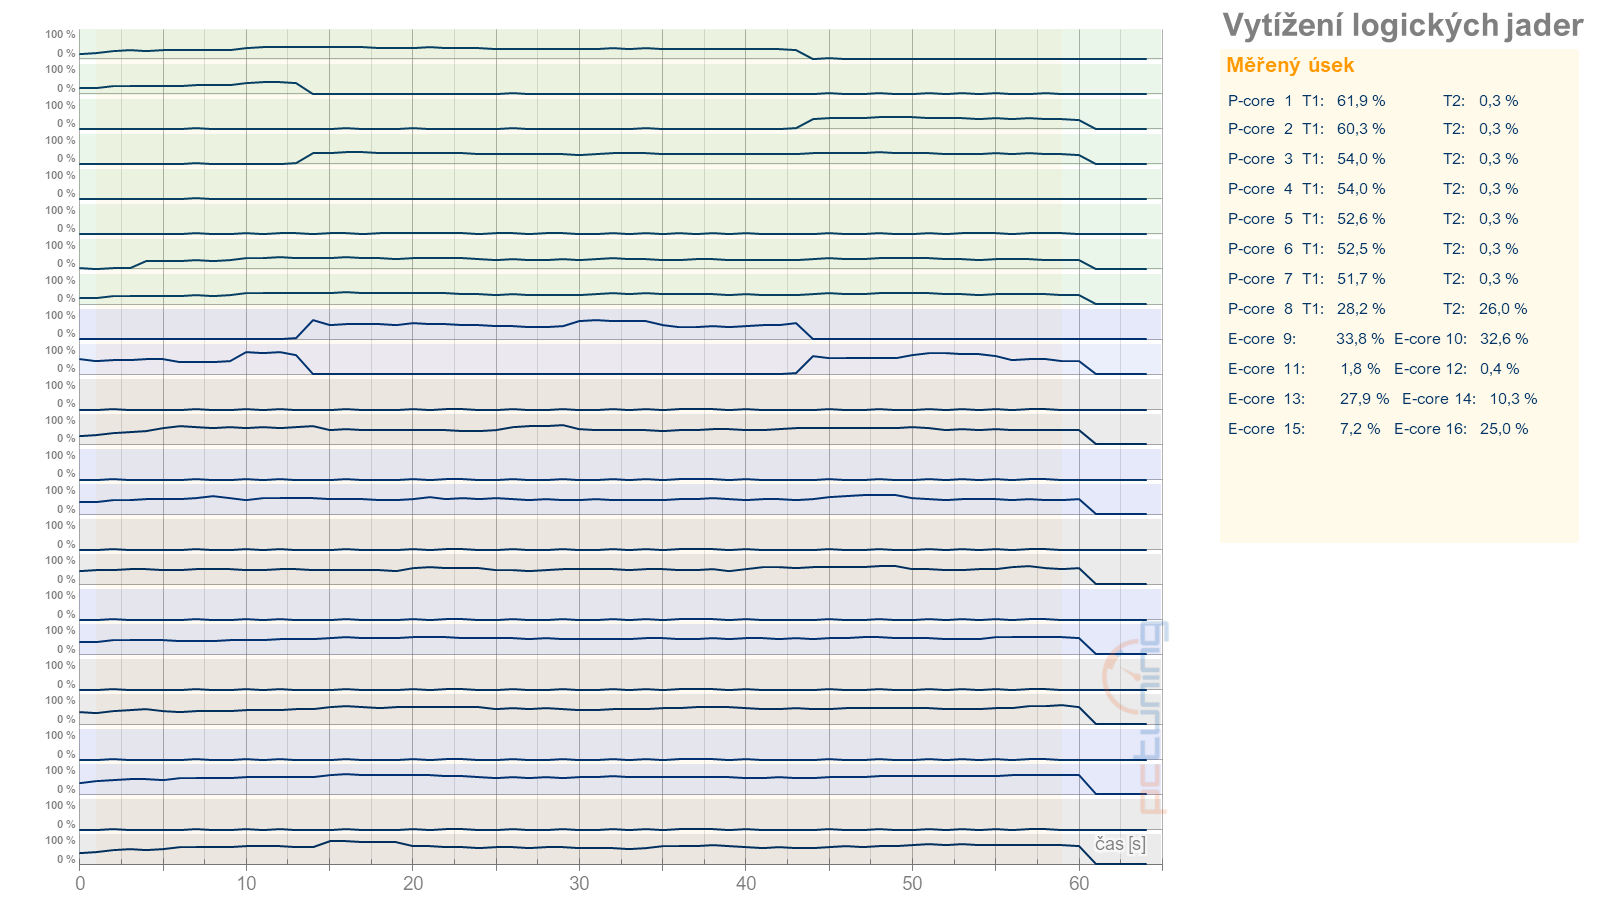Click the "P-core 2" row label

point(1260,129)
